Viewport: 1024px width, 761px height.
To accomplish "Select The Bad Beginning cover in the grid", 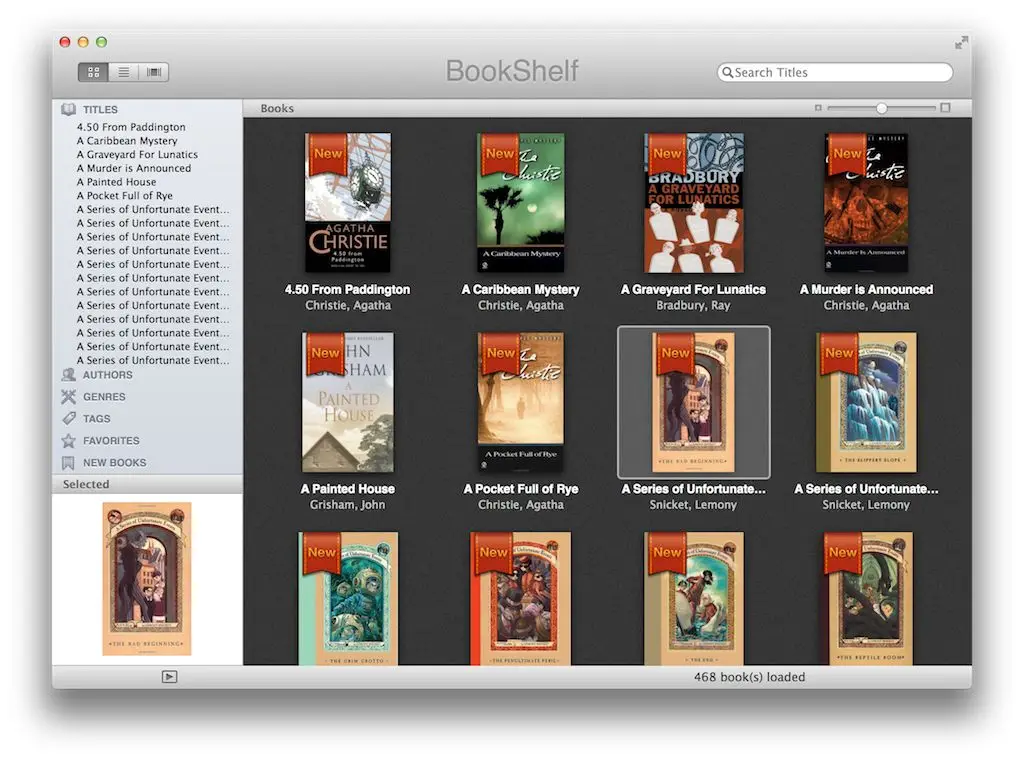I will pos(694,402).
